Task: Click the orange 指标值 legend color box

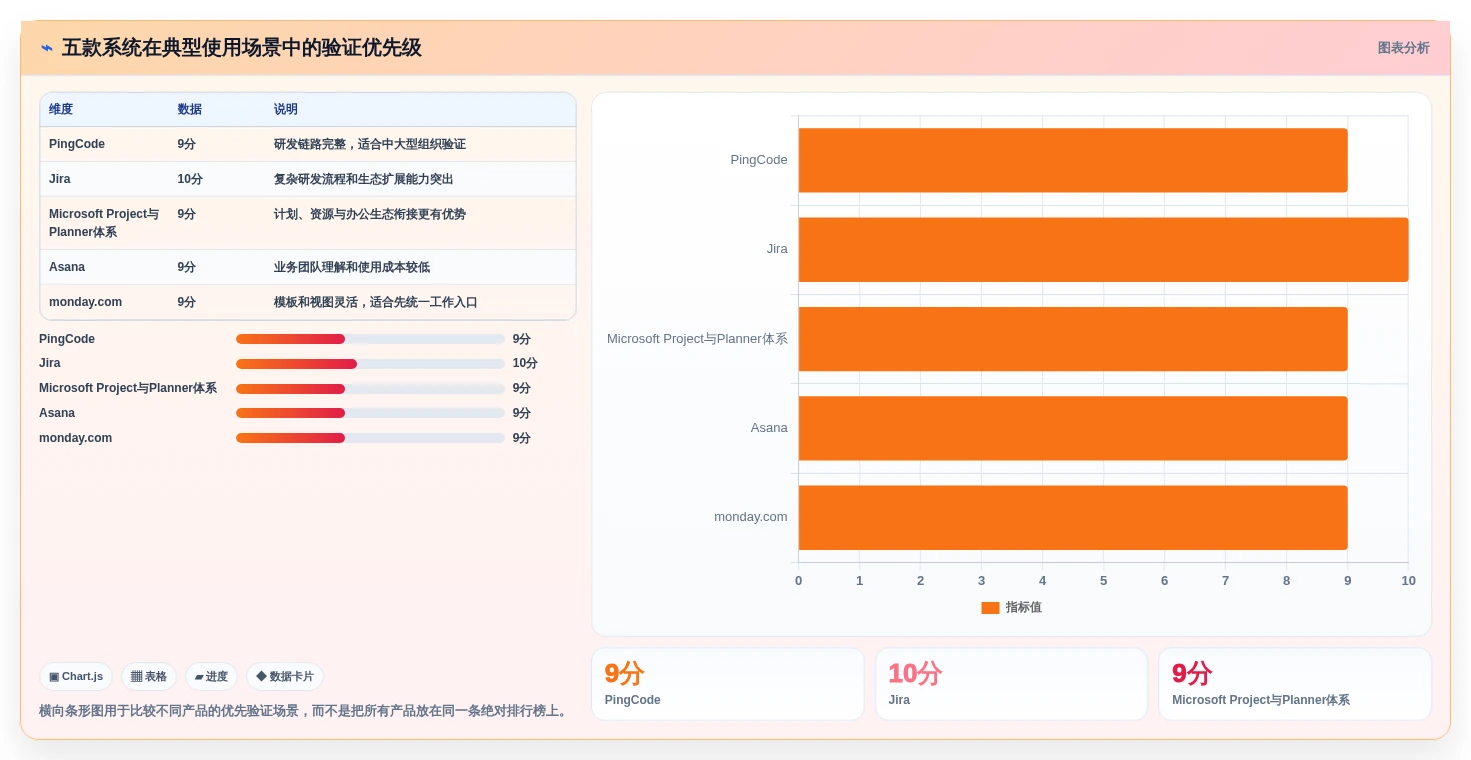Action: tap(990, 608)
